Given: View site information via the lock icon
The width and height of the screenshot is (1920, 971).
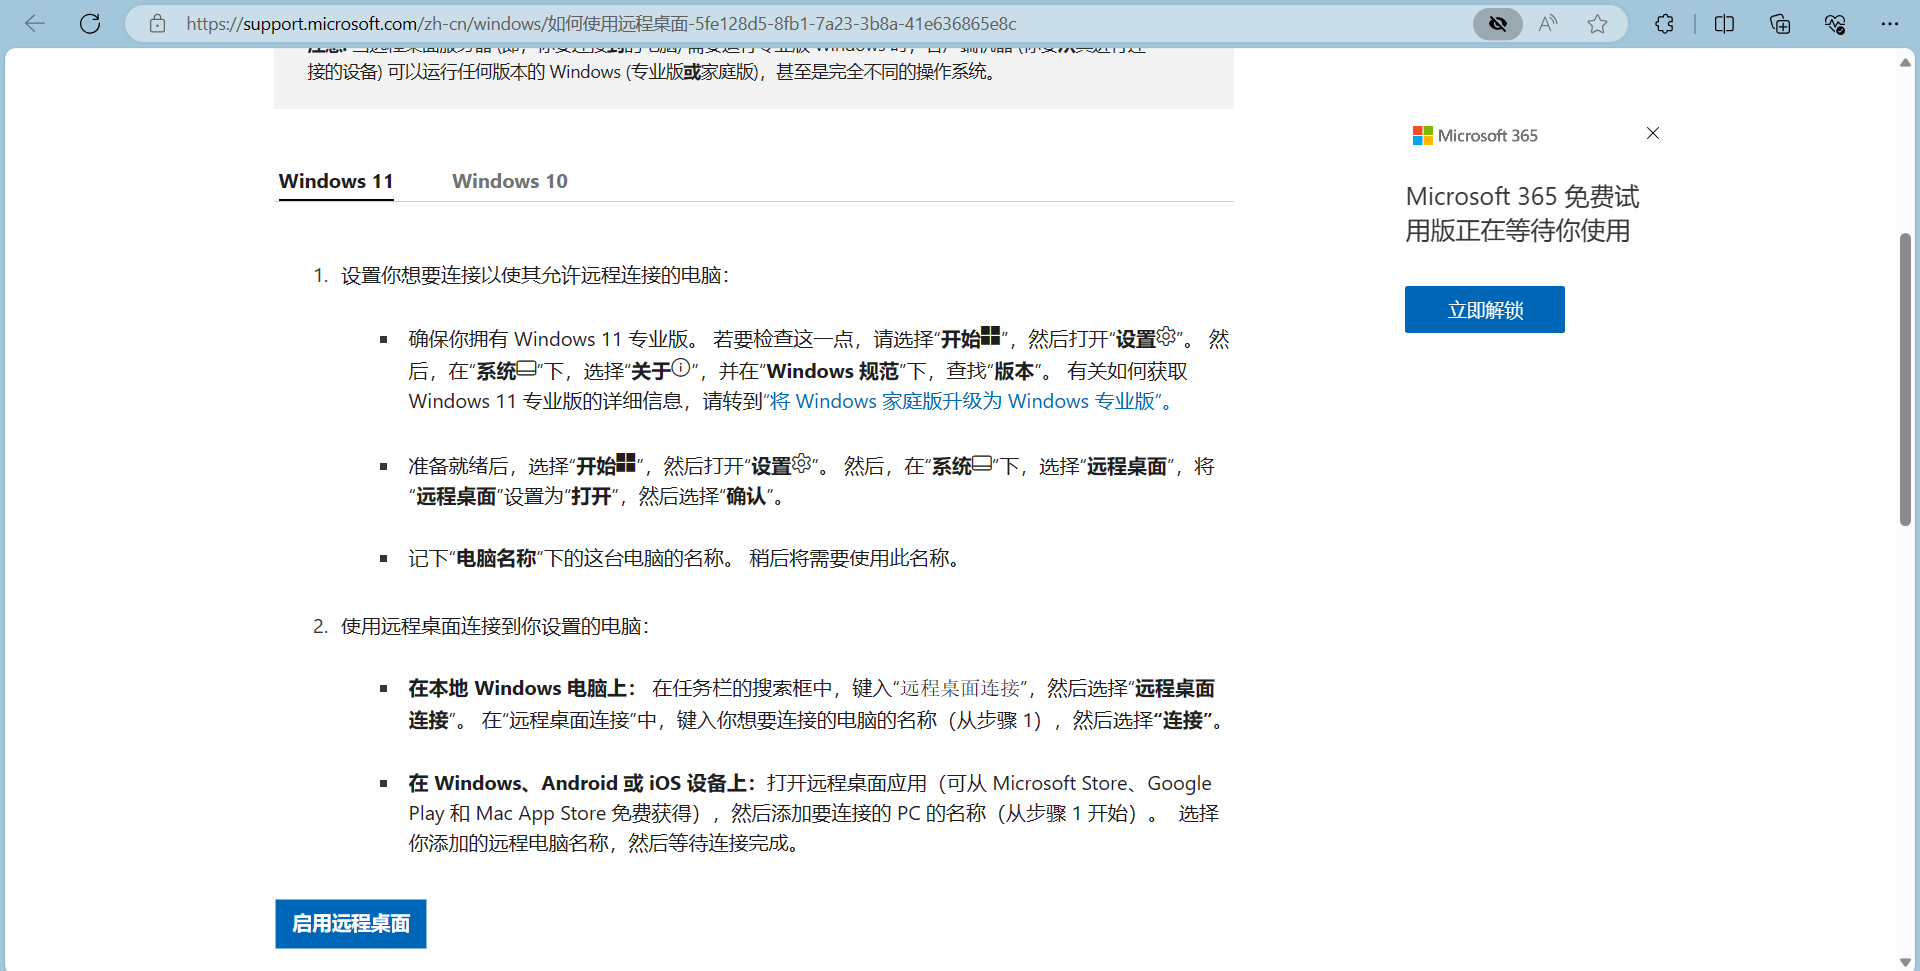Looking at the screenshot, I should point(157,23).
